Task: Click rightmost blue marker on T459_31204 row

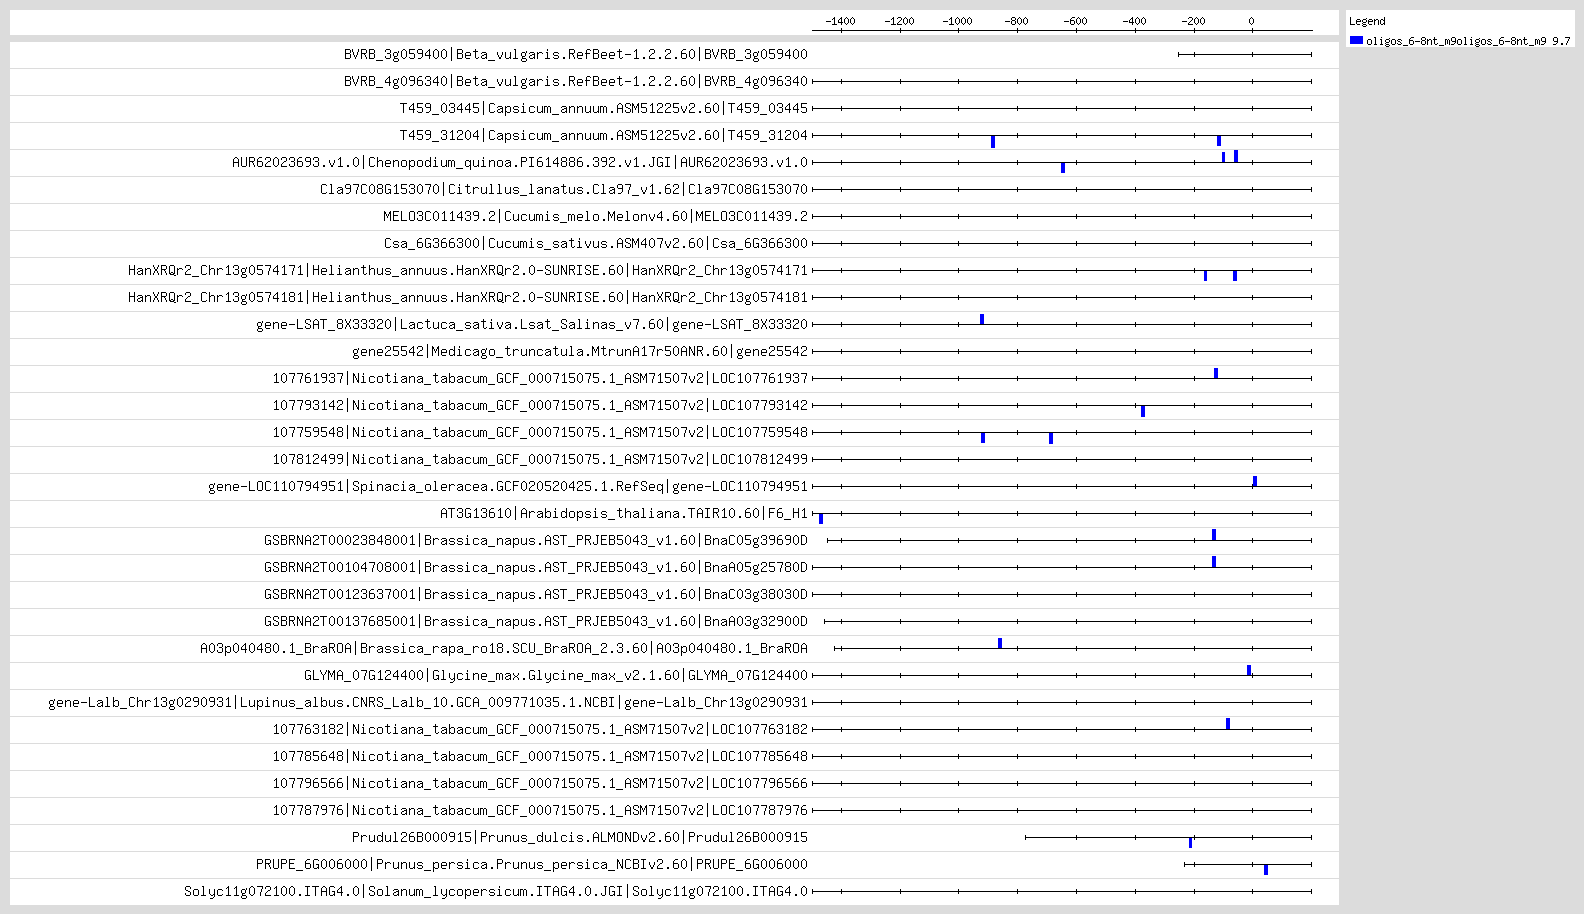Action: pos(1219,141)
